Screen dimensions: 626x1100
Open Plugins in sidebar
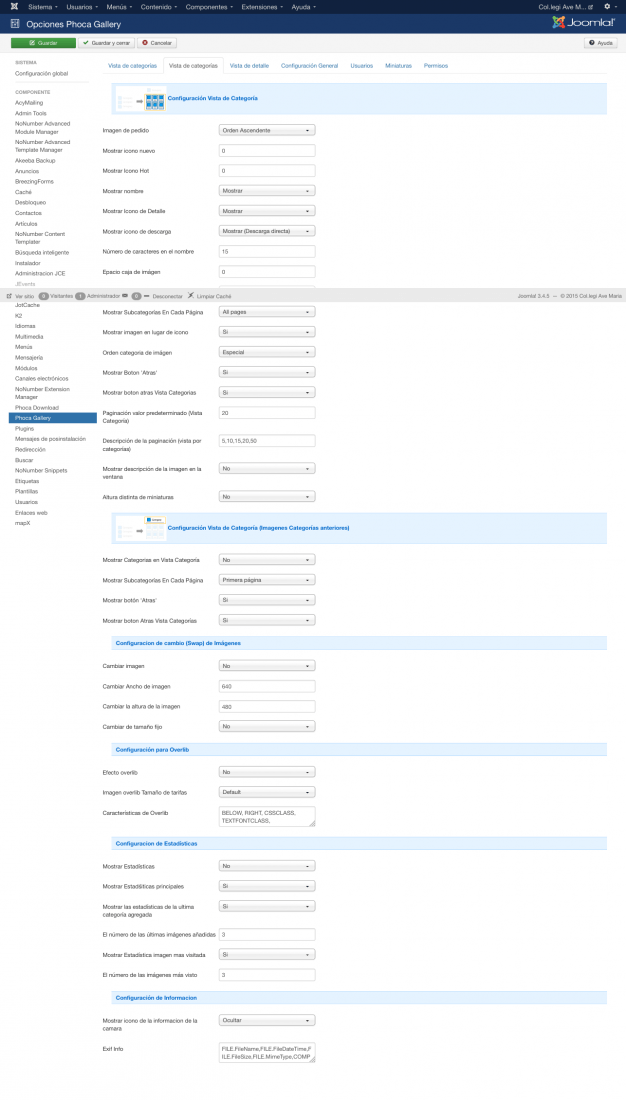point(25,429)
